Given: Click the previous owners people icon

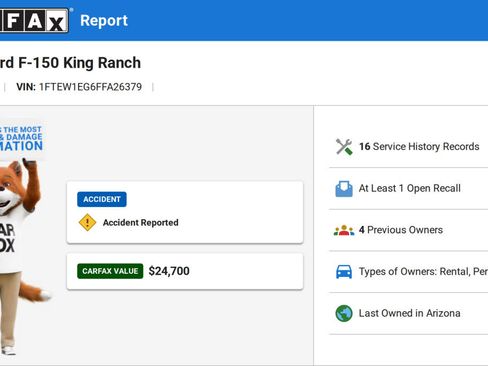Looking at the screenshot, I should 344,230.
